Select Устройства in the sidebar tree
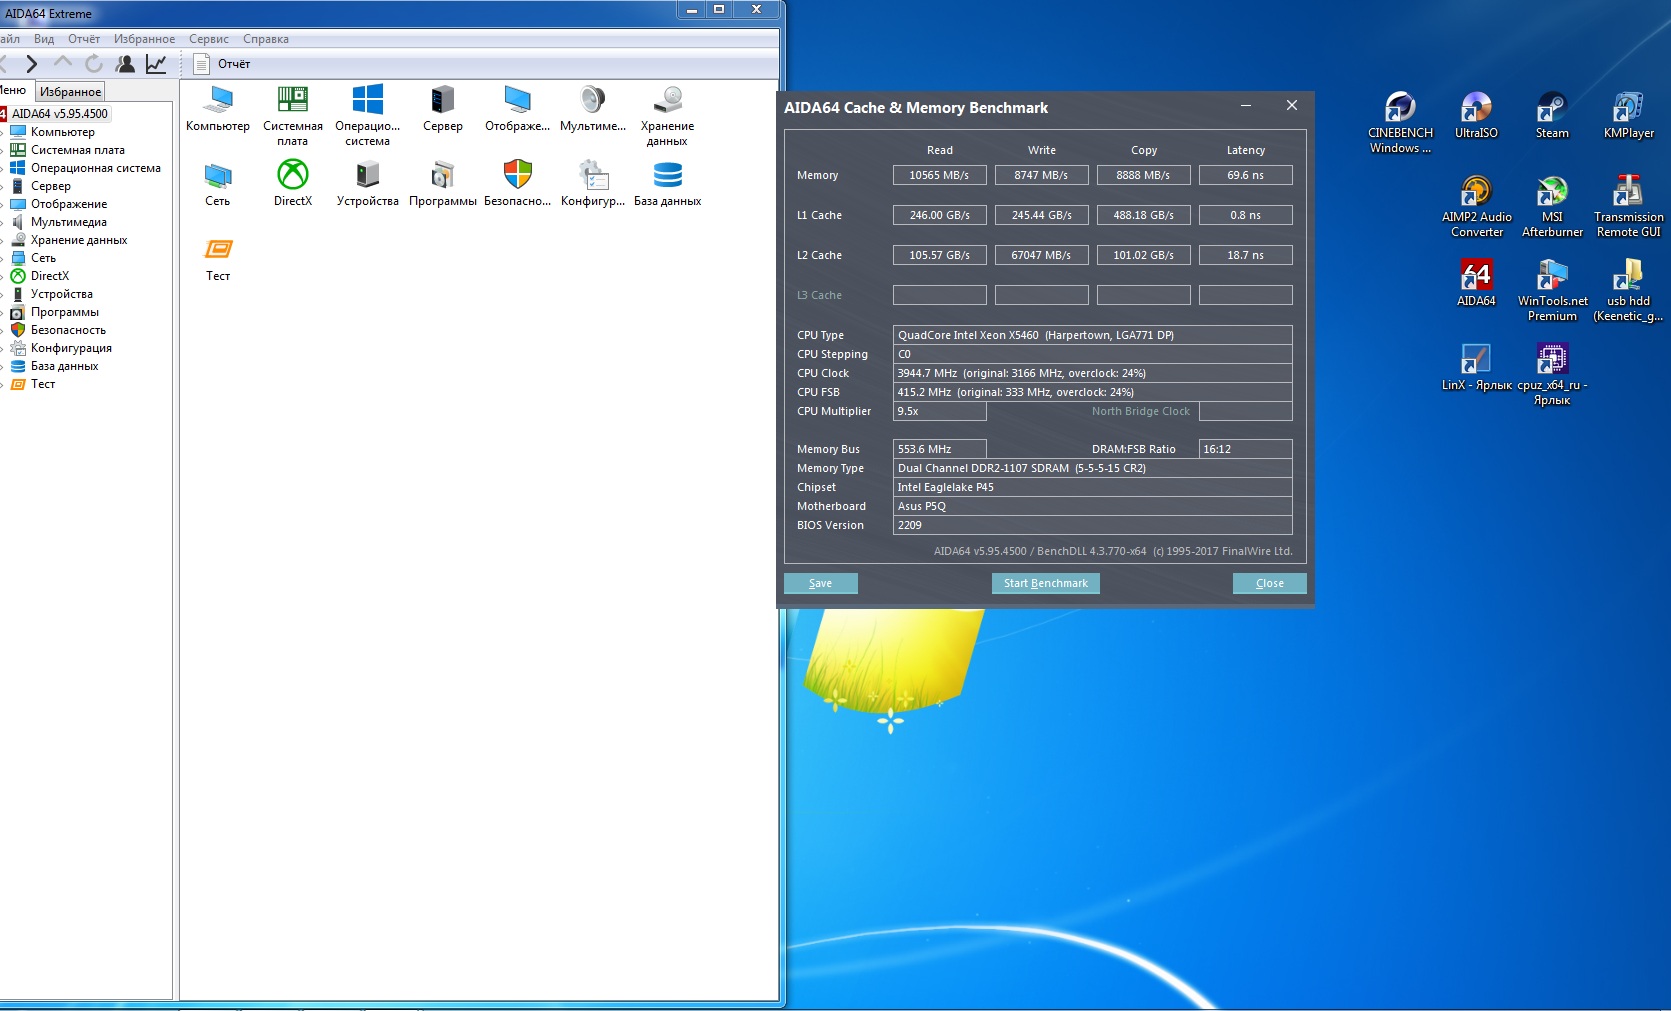1671x1011 pixels. point(62,294)
